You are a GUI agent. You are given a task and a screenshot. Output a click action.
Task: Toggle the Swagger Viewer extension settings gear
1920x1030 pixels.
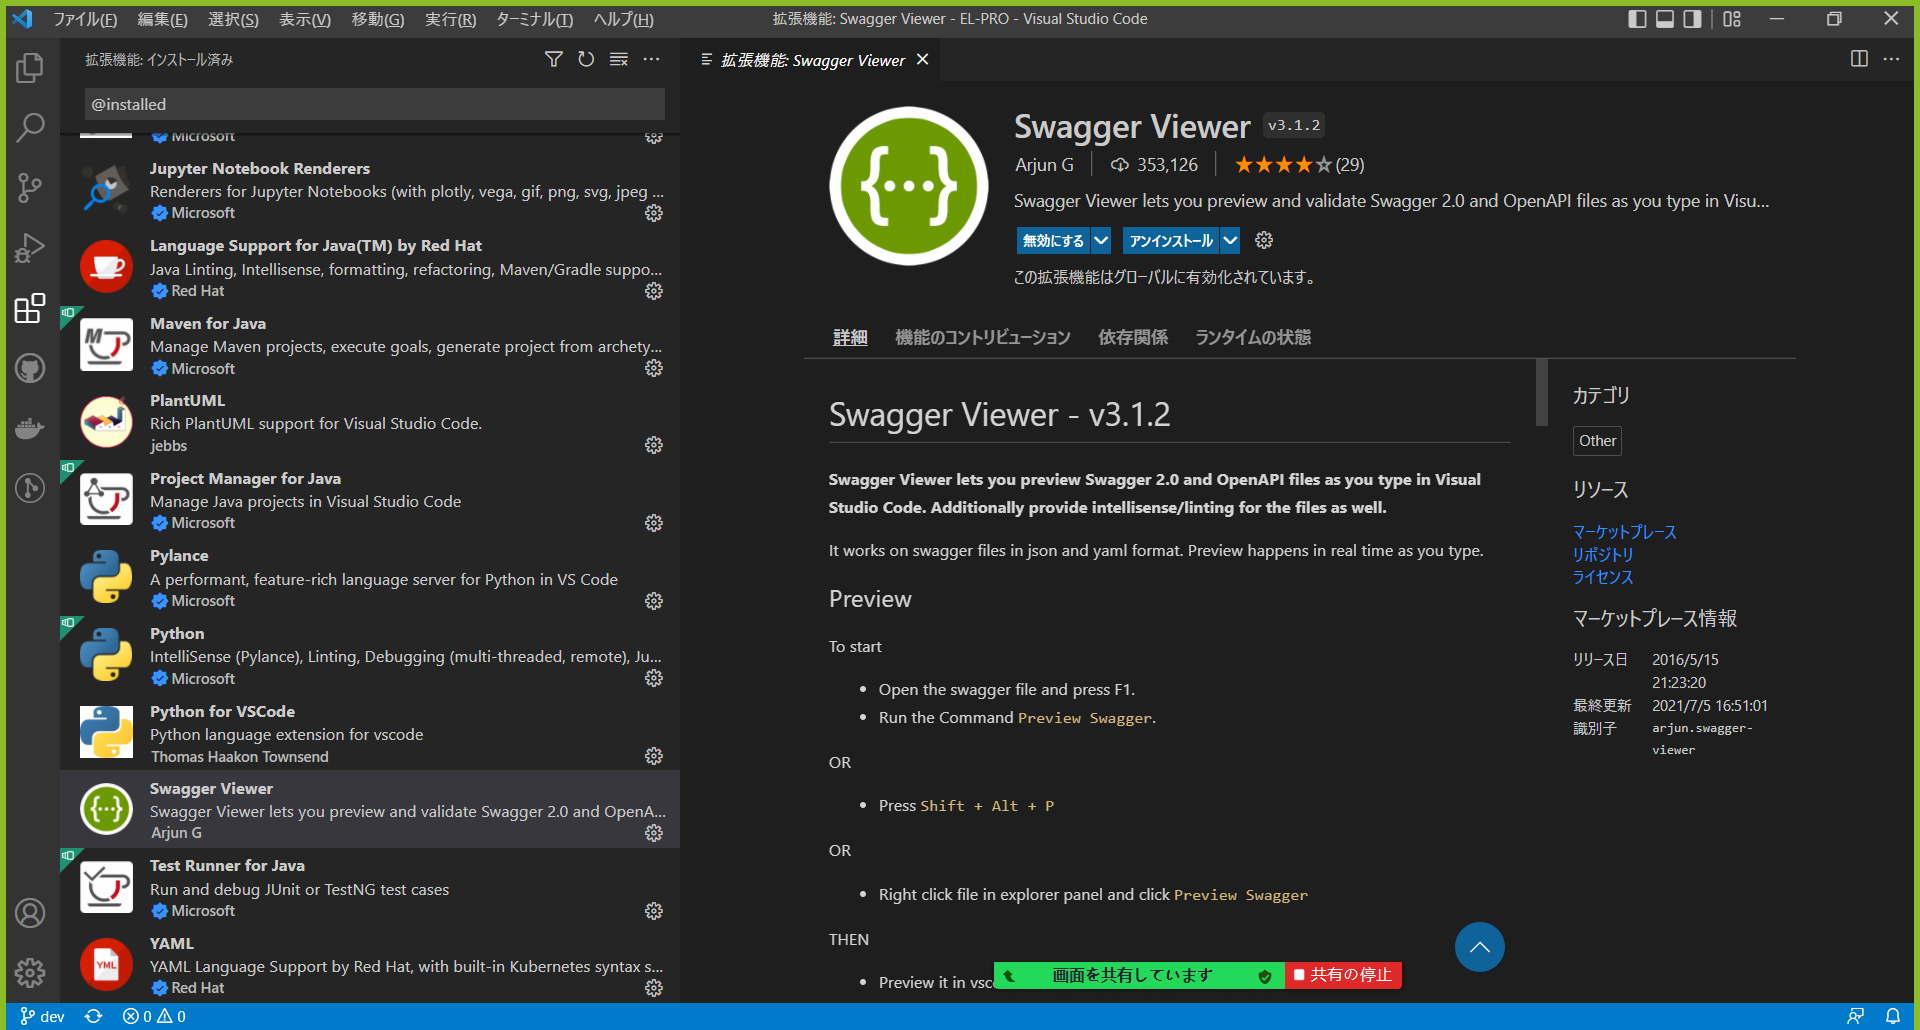[x=653, y=833]
